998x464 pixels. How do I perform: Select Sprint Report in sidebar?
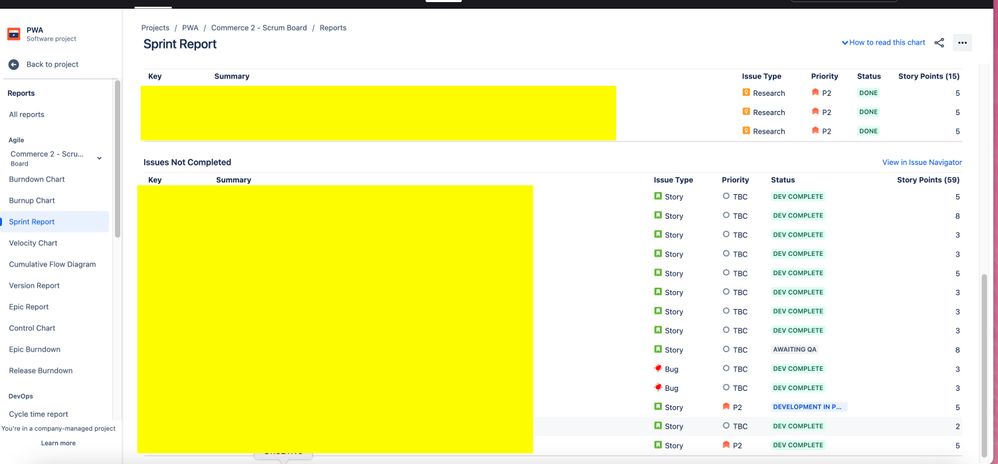(x=55, y=221)
